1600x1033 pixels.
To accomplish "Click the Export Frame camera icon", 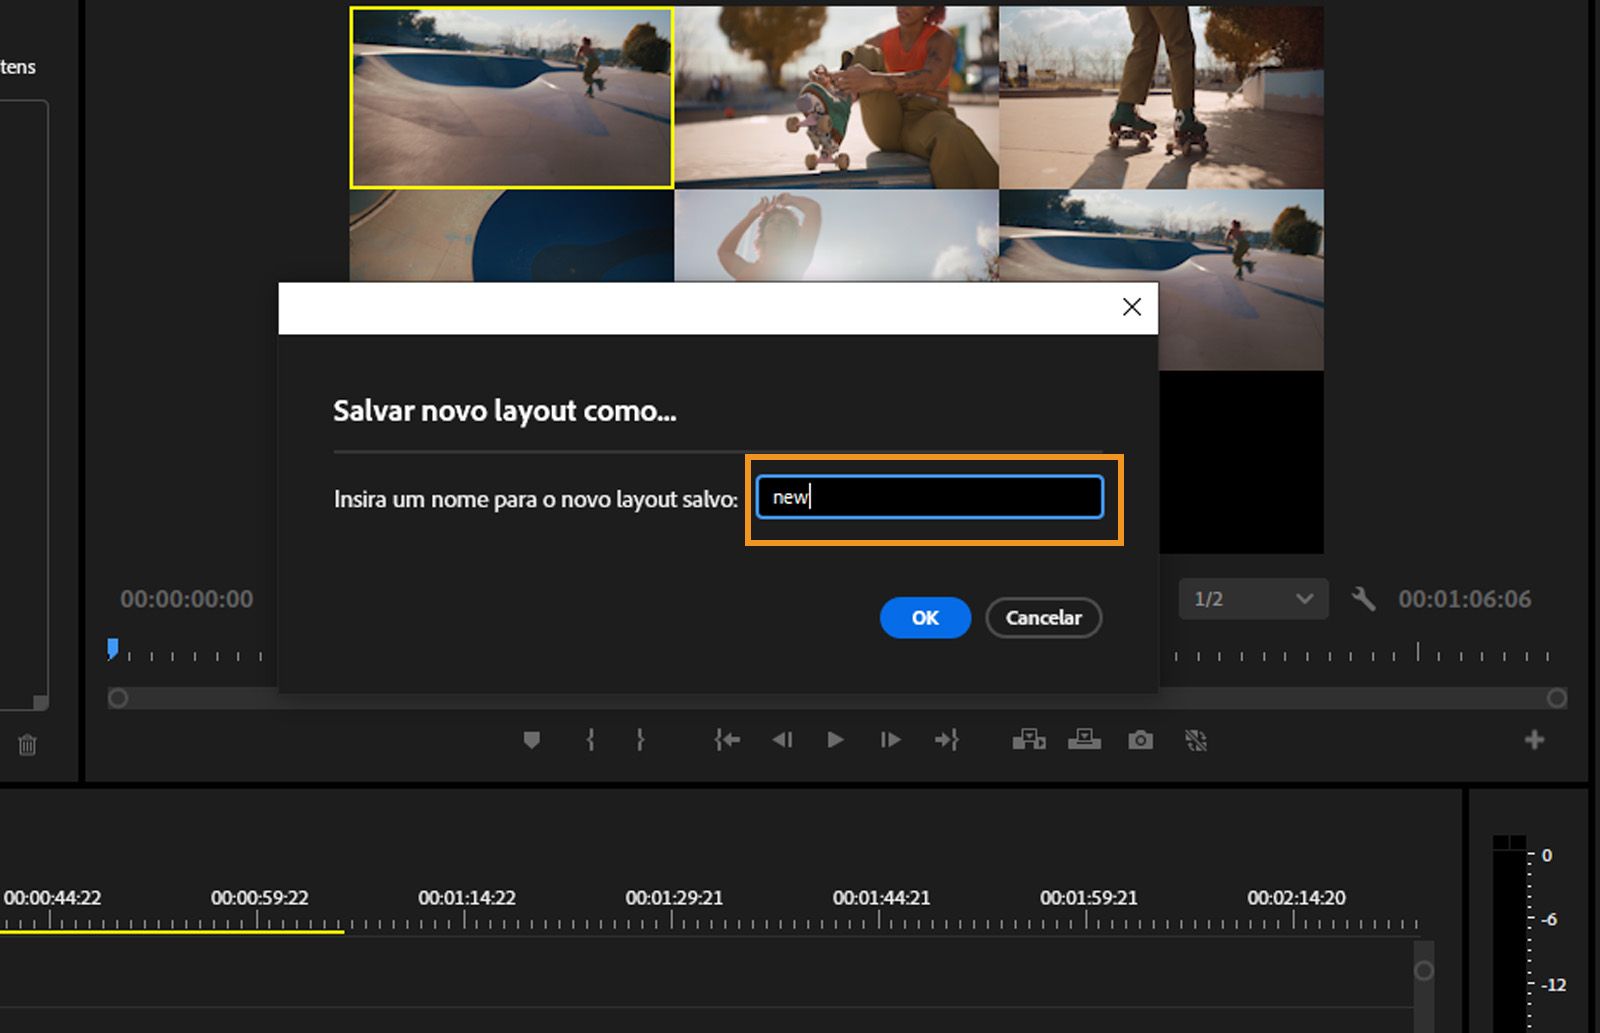I will (1140, 740).
